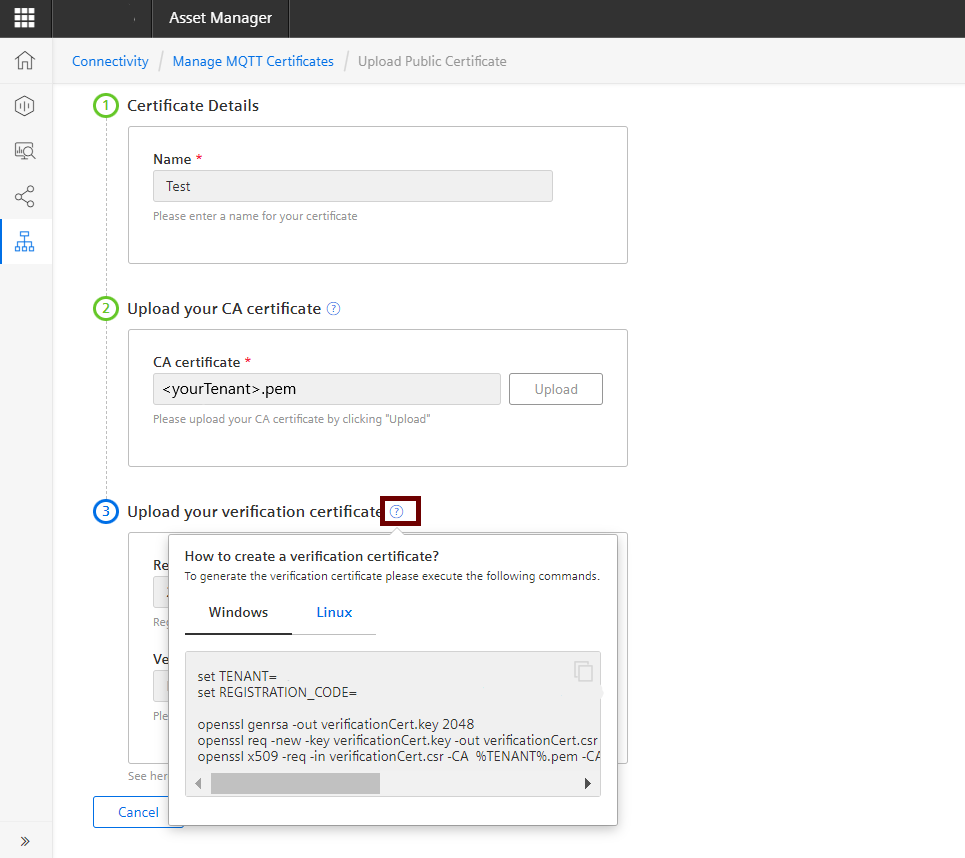Copy commands with the copy icon
Image resolution: width=965 pixels, height=858 pixels.
pos(583,671)
